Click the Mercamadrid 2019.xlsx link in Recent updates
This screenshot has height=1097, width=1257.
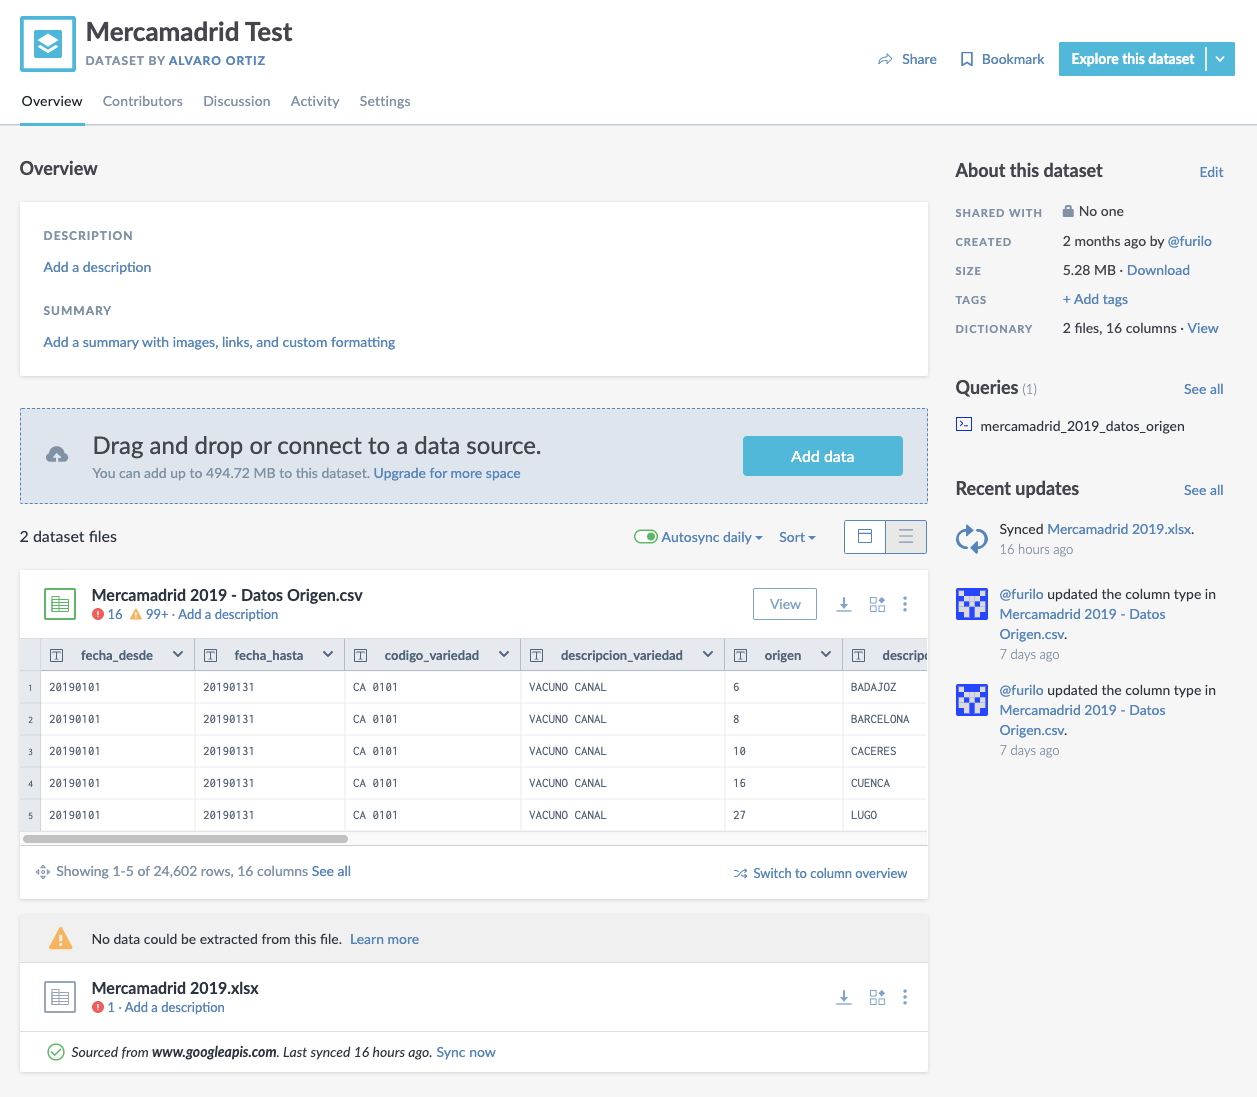pyautogui.click(x=1119, y=529)
